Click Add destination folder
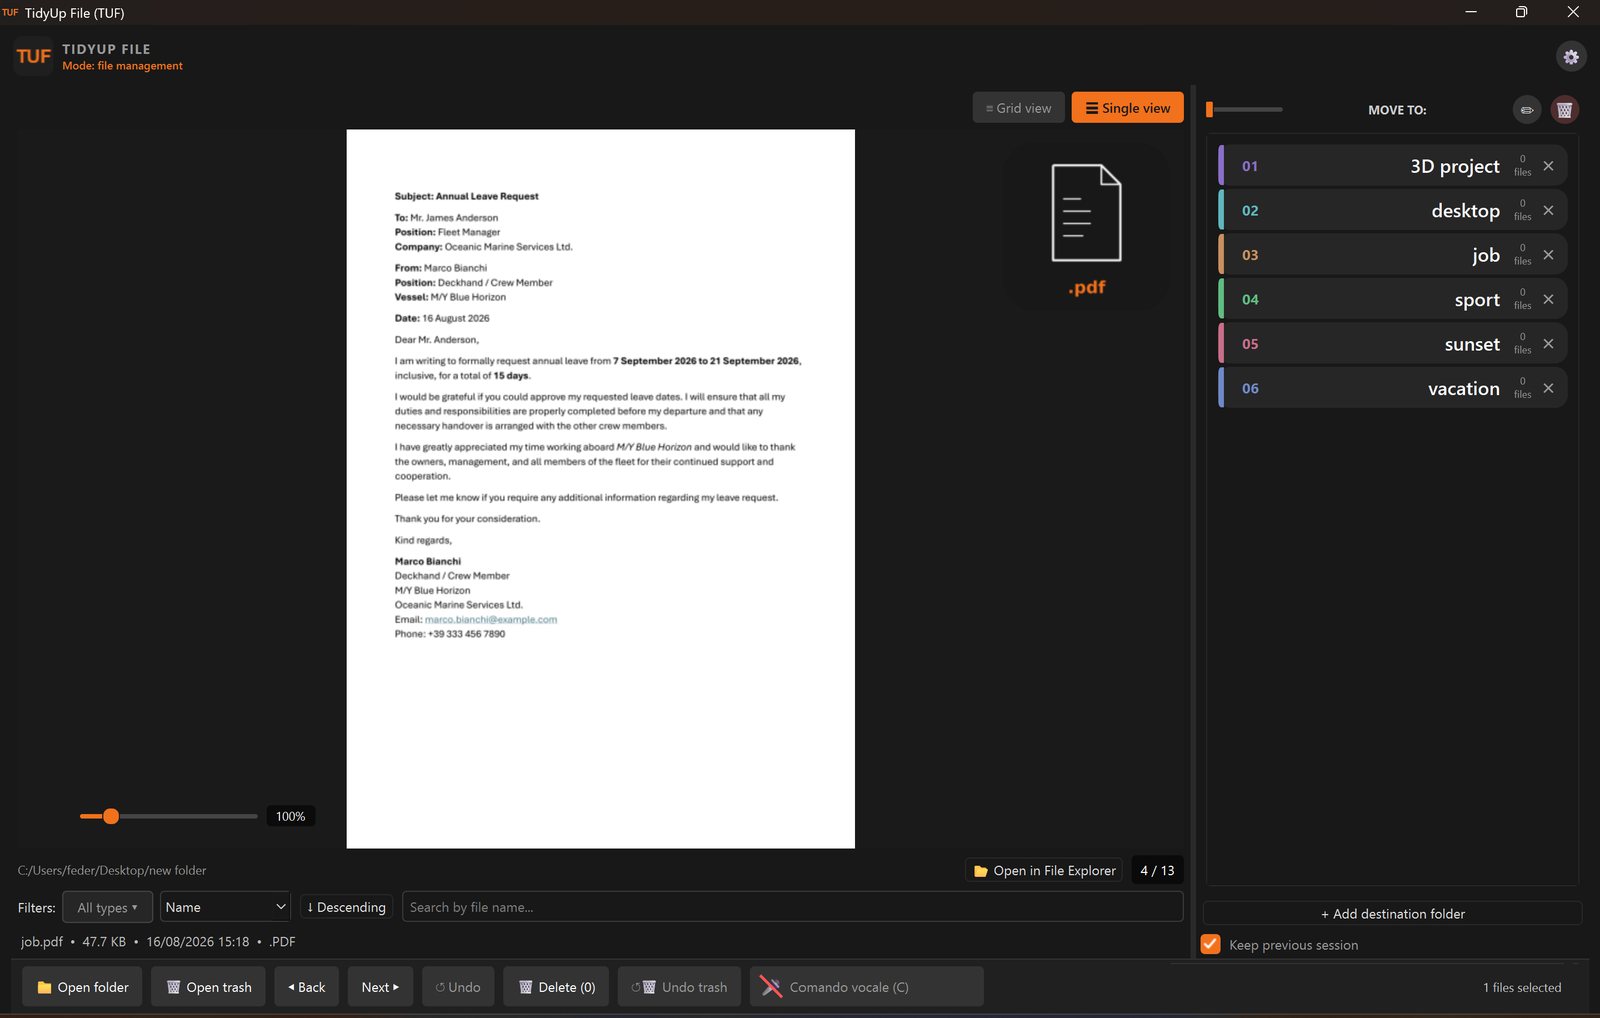 point(1392,914)
